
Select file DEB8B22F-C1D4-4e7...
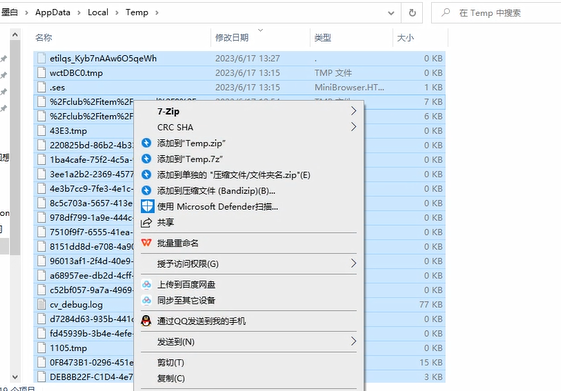pos(92,377)
